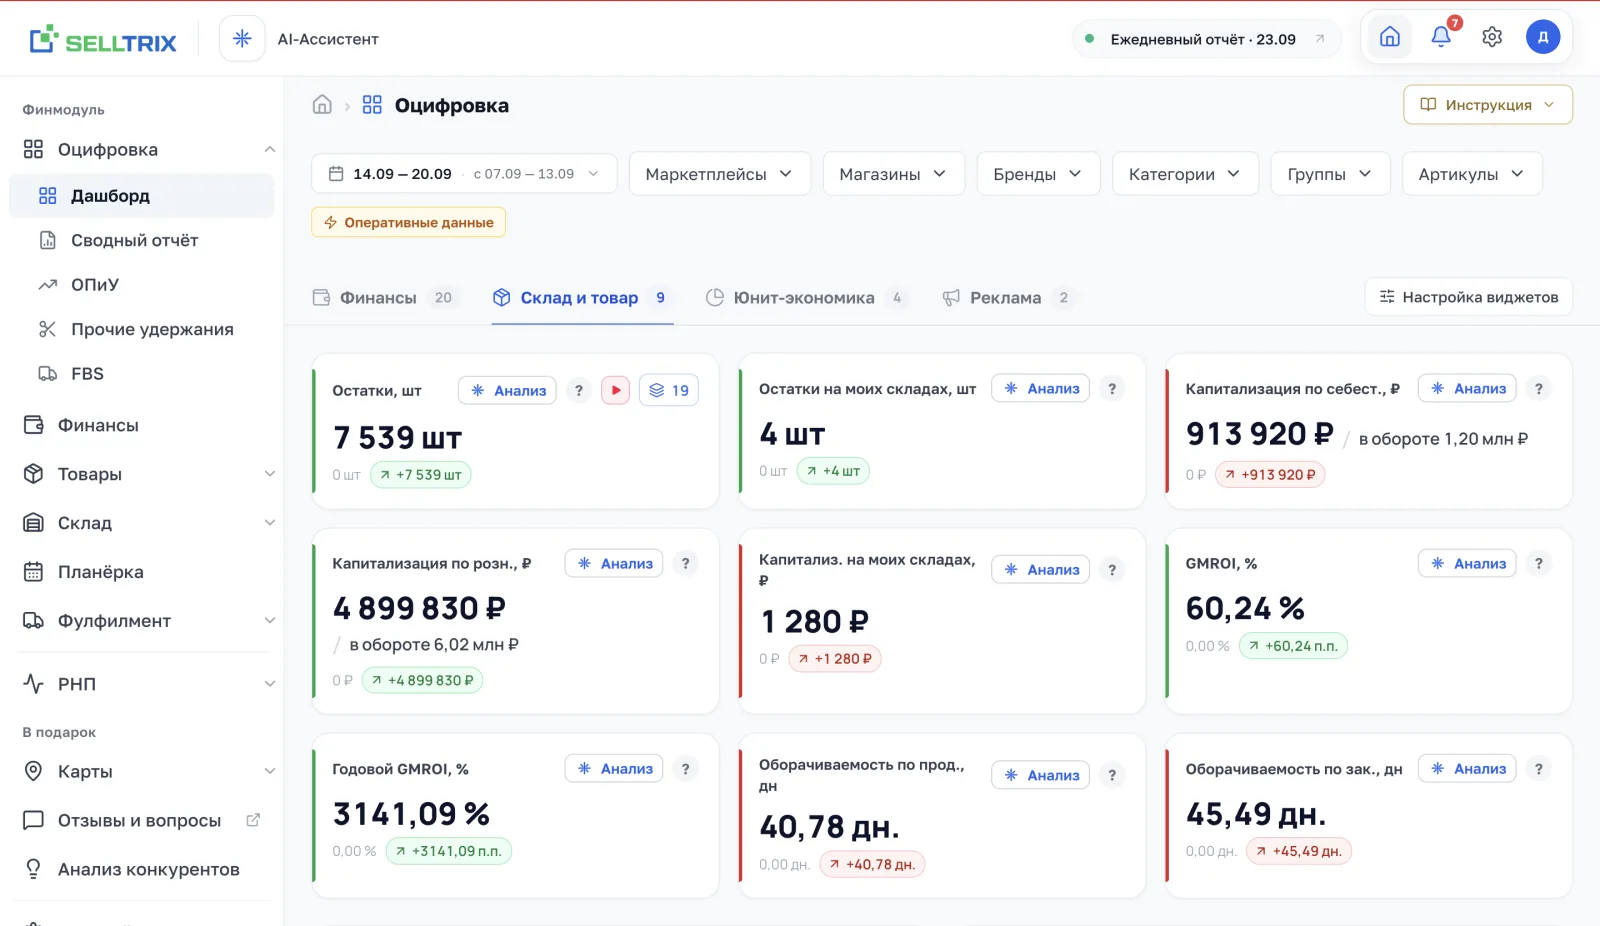1600x926 pixels.
Task: Switch to the Реклама tab
Action: (1008, 297)
